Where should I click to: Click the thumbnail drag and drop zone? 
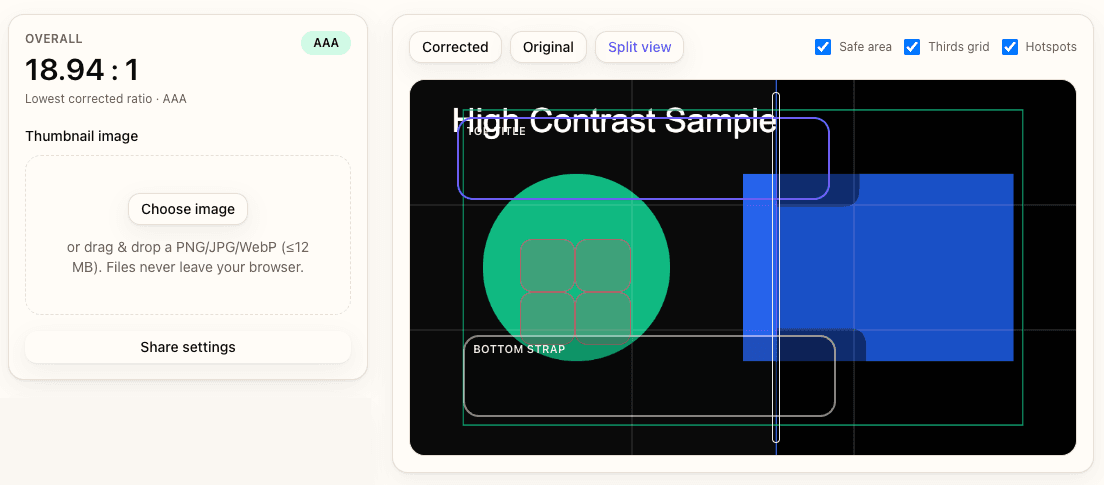point(187,234)
